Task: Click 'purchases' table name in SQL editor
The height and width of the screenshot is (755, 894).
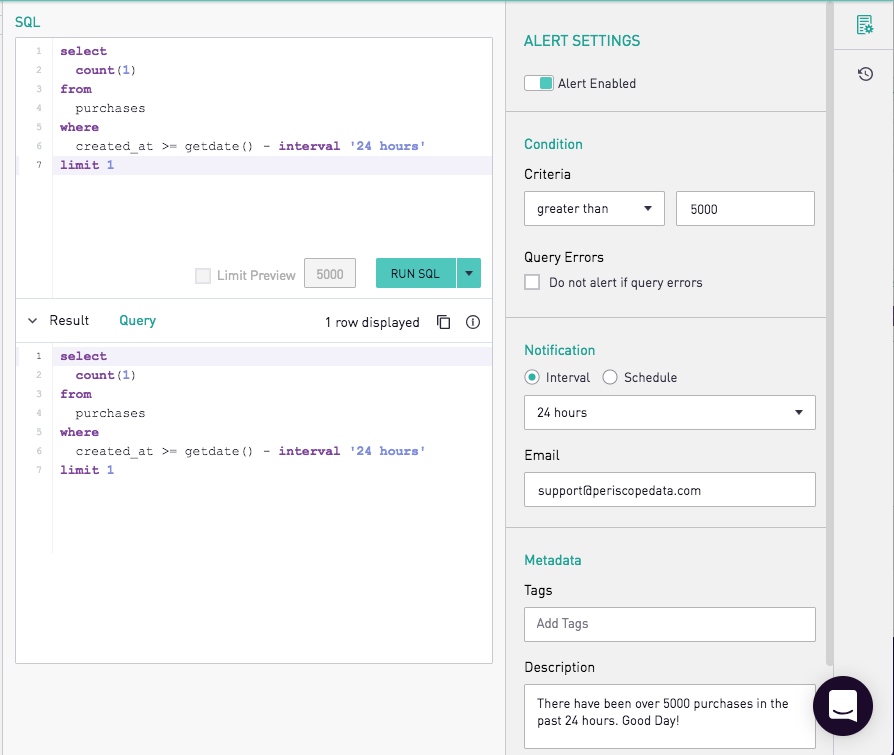Action: (110, 108)
